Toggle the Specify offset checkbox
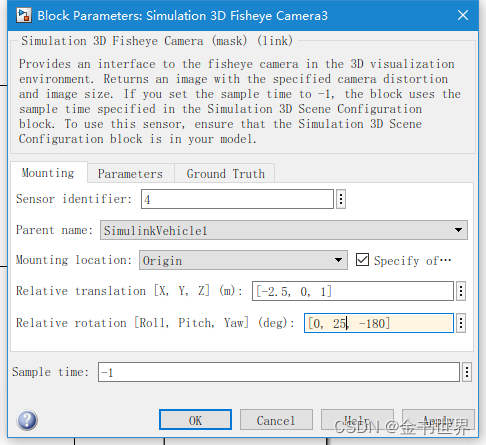This screenshot has height=445, width=486. tap(362, 260)
